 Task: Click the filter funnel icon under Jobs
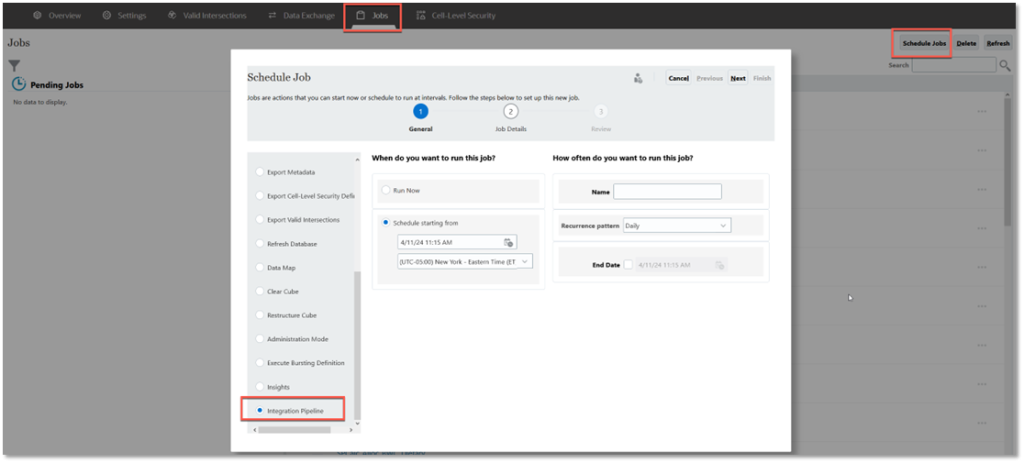(x=14, y=65)
